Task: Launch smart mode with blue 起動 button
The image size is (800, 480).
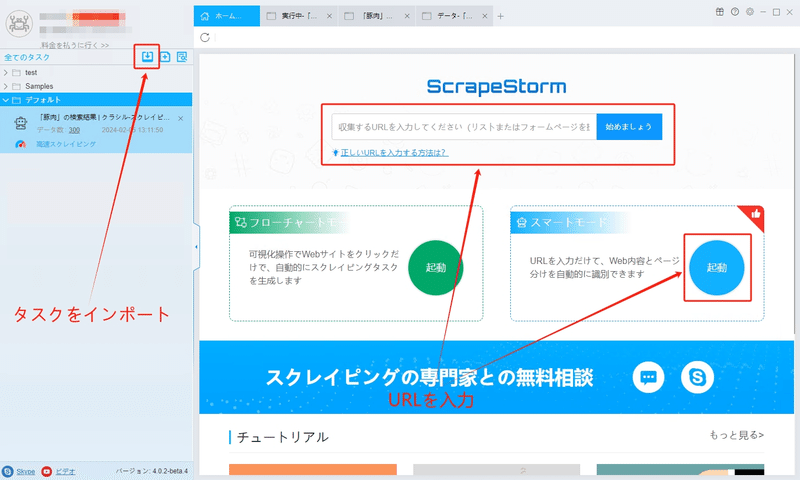Action: (716, 267)
